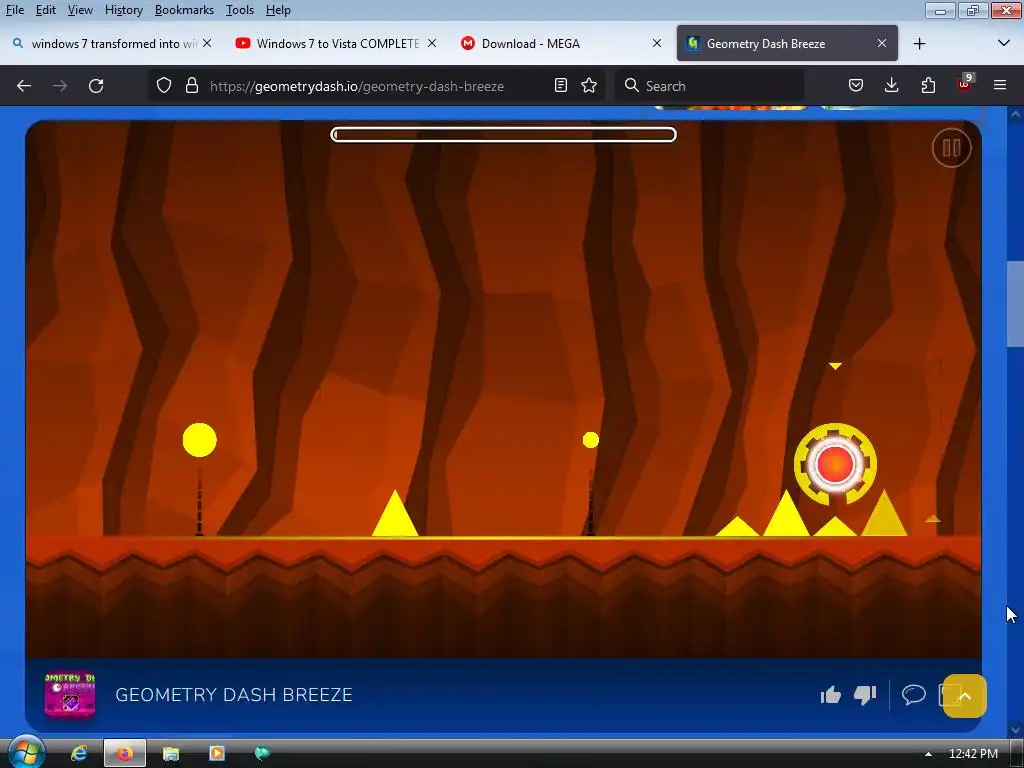Open the uBlock Origin extension icon
Screen dimensions: 1024x768
[965, 84]
